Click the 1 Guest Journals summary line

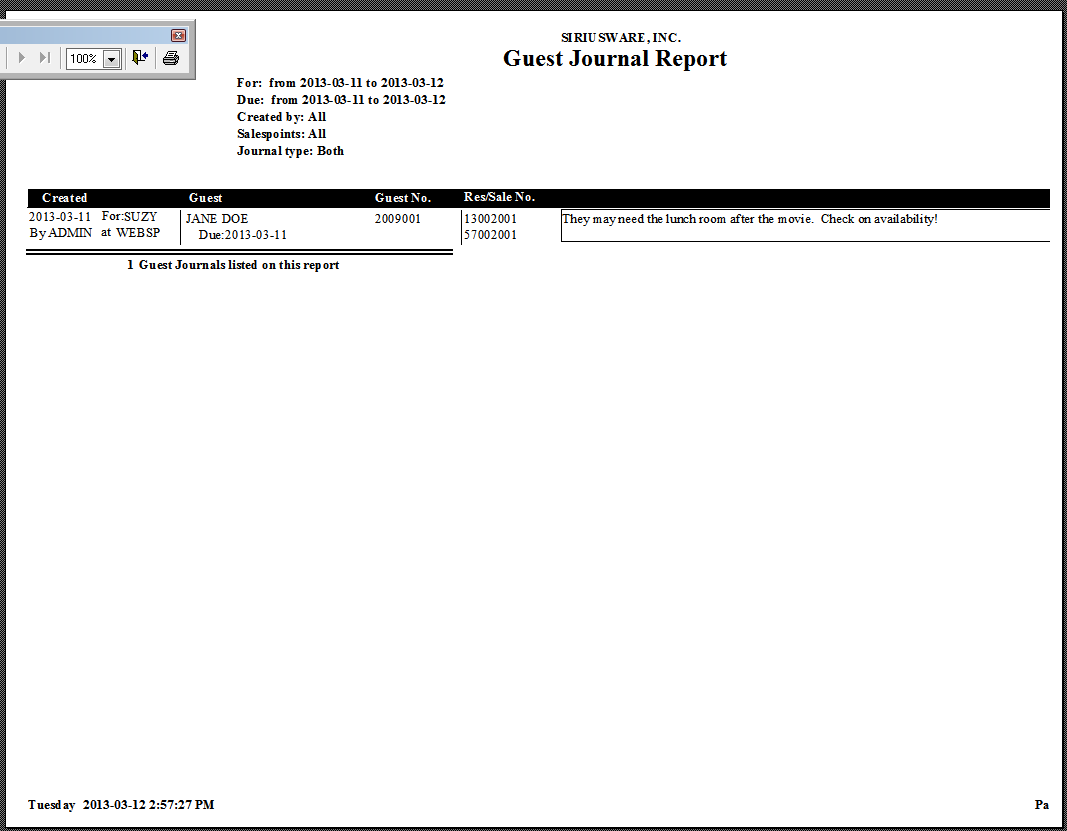233,265
